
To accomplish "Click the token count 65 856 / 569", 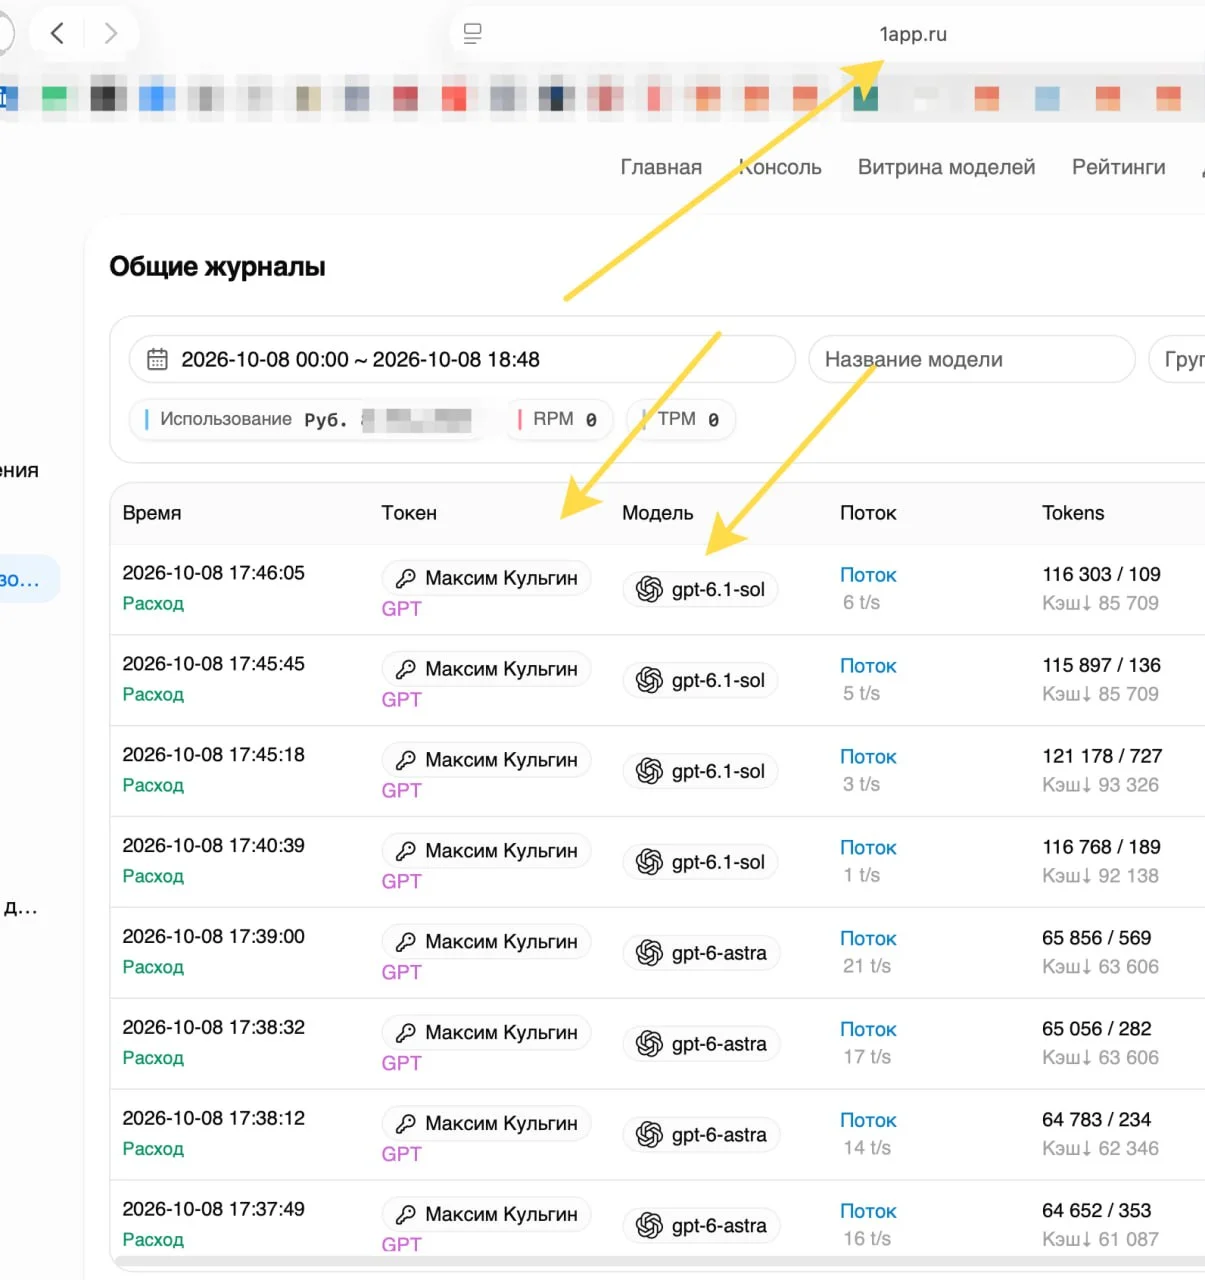I will coord(1096,938).
